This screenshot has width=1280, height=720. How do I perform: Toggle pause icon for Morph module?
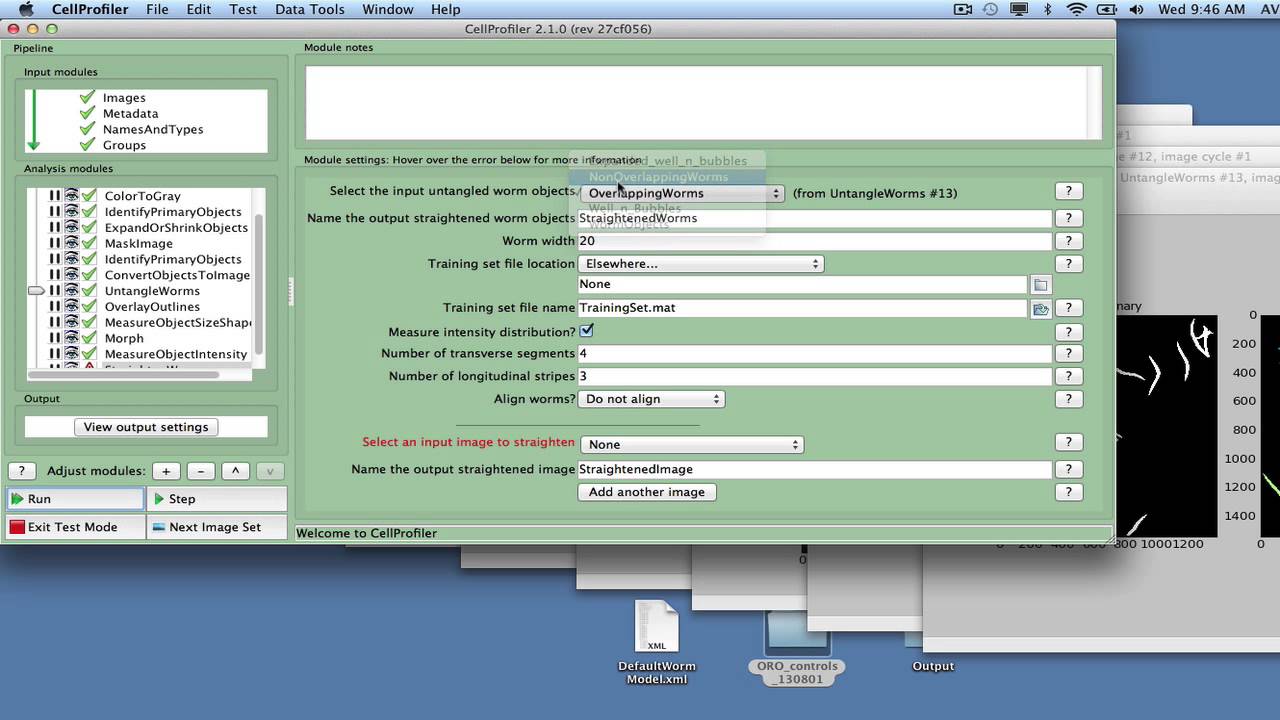click(x=55, y=338)
